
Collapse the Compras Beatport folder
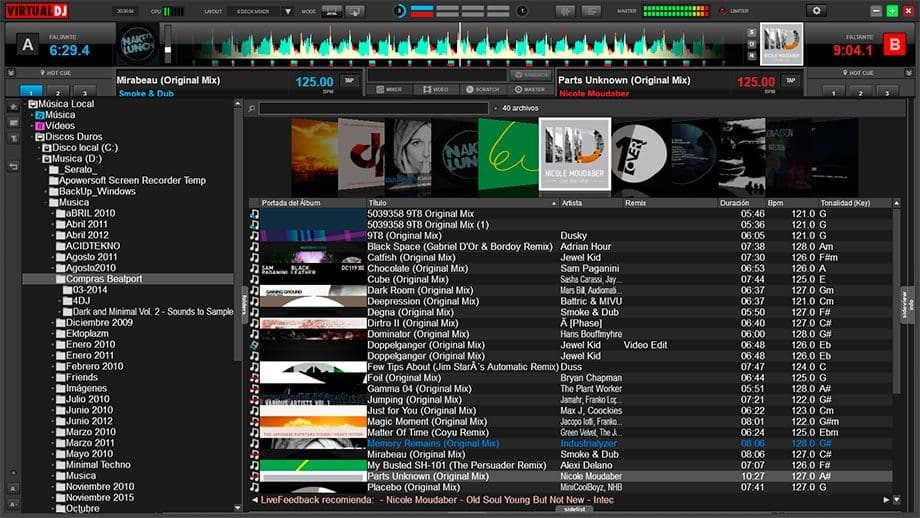pos(53,279)
